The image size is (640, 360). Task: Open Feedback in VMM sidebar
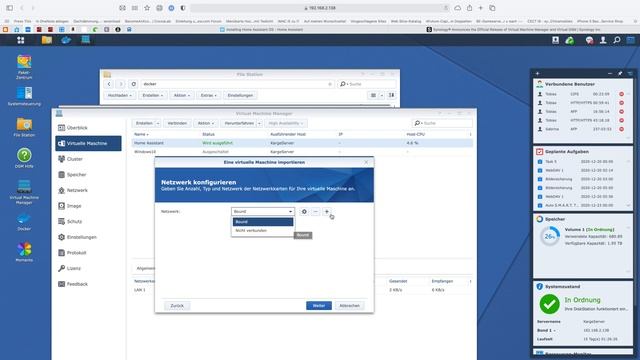pos(88,284)
